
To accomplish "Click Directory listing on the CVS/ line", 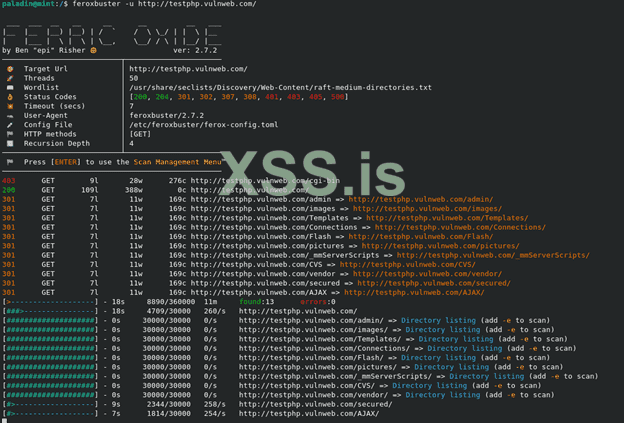I will (429, 386).
